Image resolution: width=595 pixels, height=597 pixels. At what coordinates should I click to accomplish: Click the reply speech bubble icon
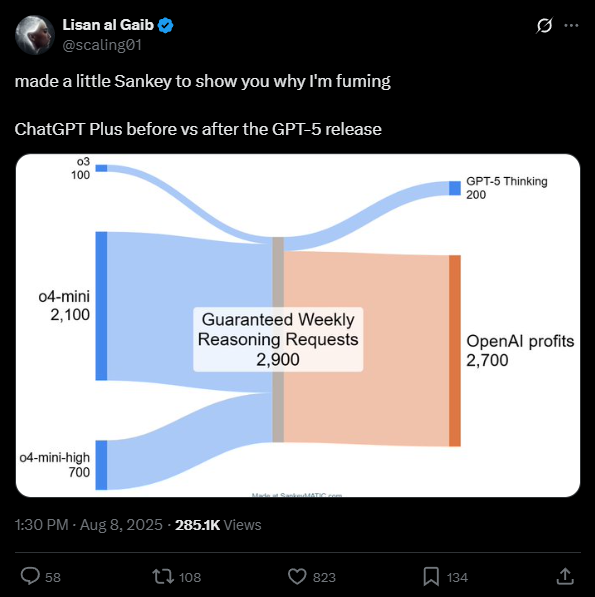30,576
